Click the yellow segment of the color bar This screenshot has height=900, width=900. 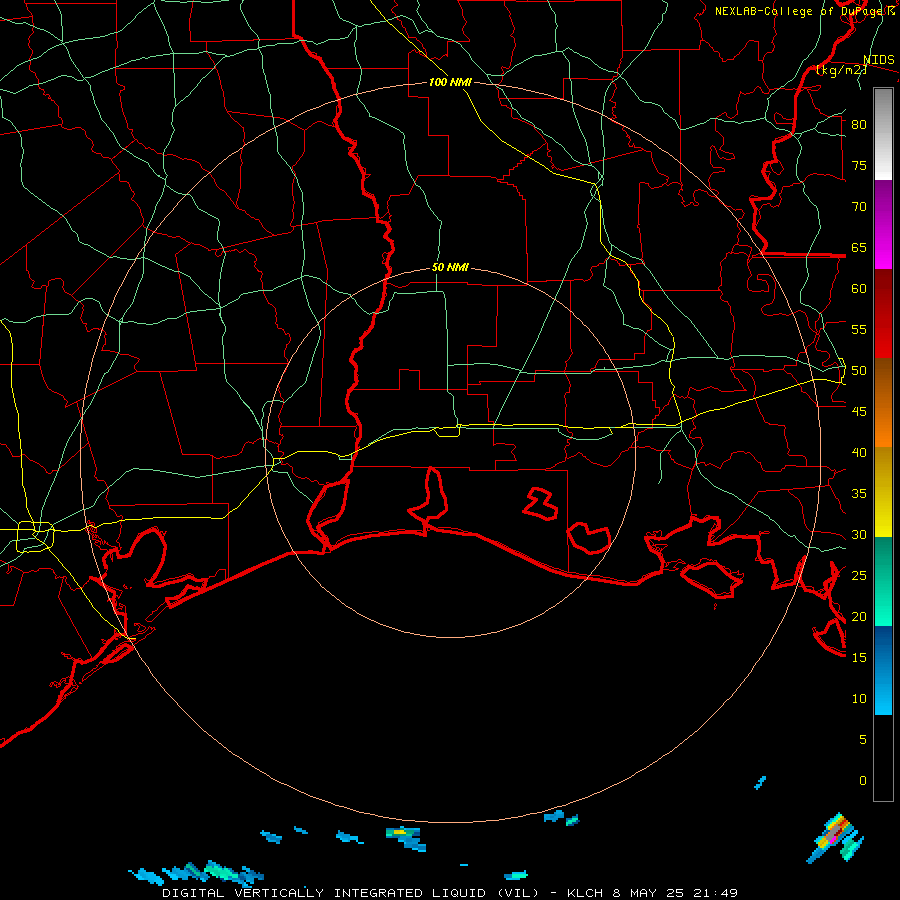(883, 492)
